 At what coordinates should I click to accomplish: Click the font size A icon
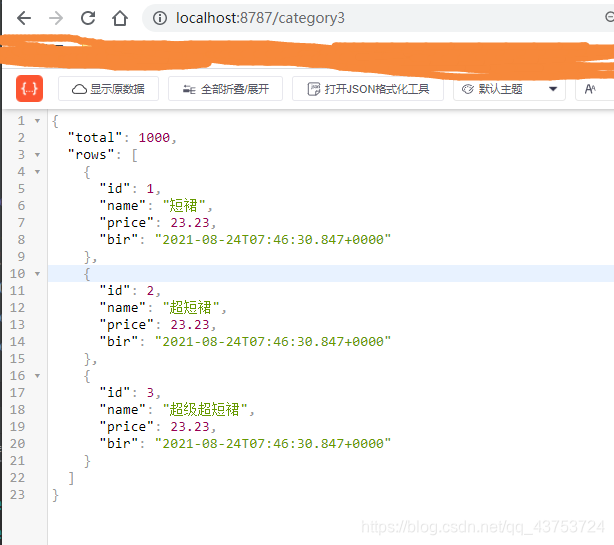[590, 89]
